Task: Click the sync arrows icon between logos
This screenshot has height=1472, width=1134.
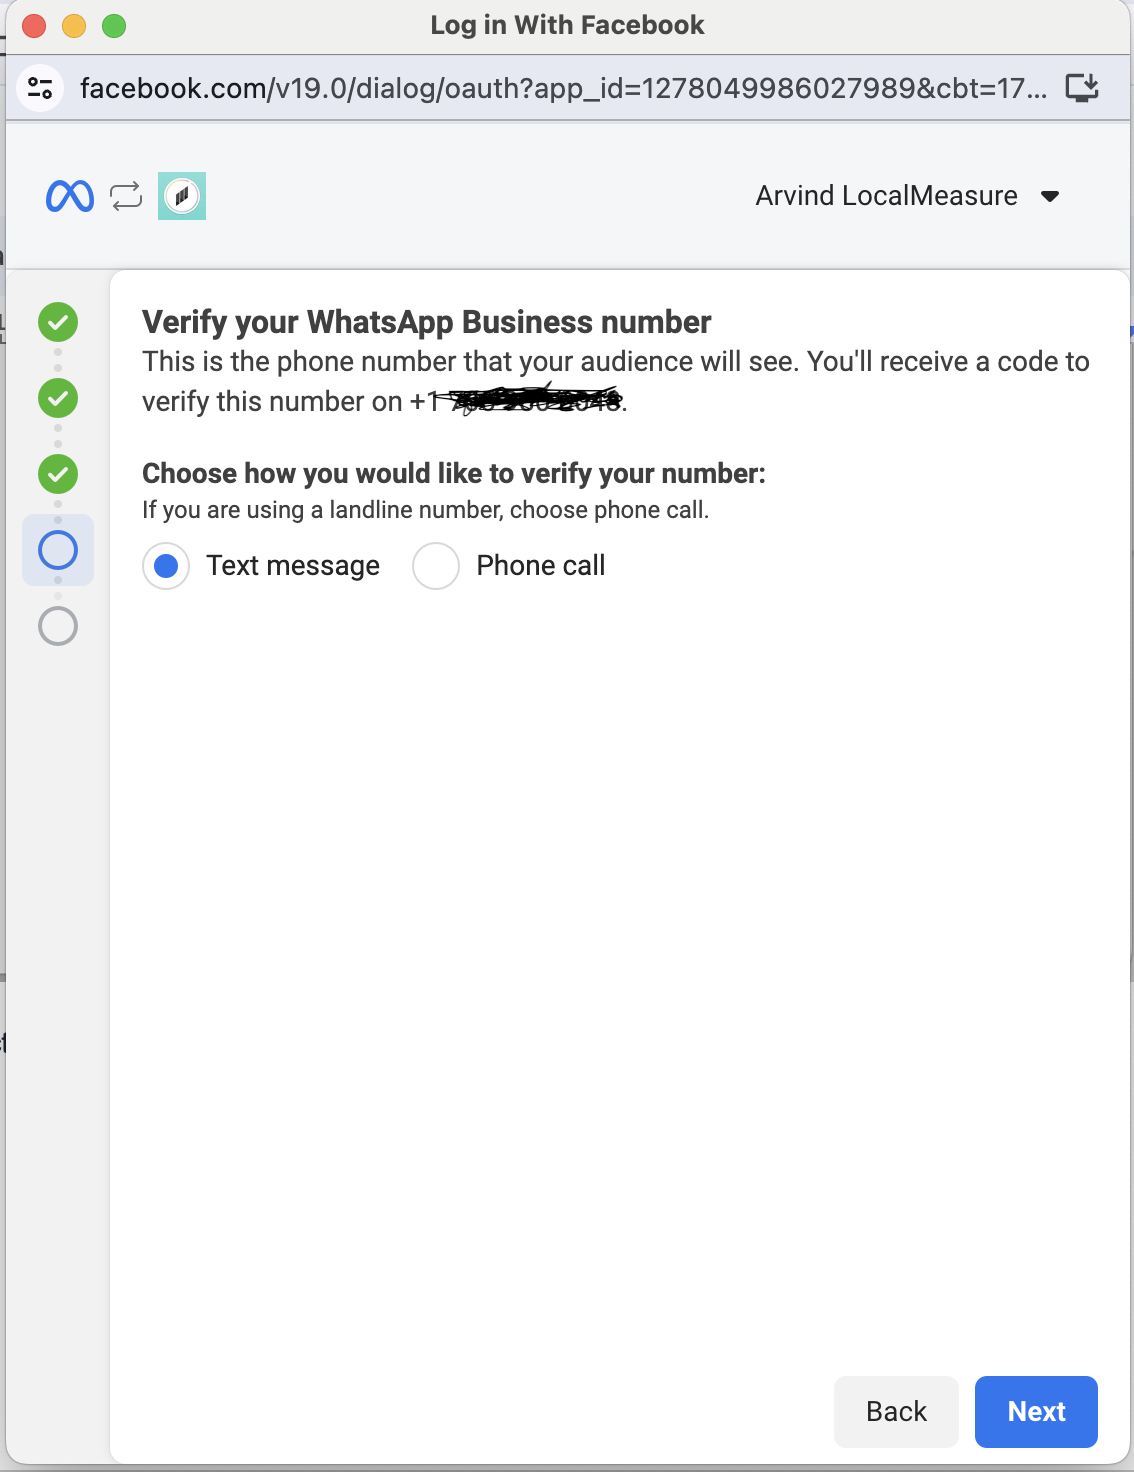Action: click(x=126, y=196)
